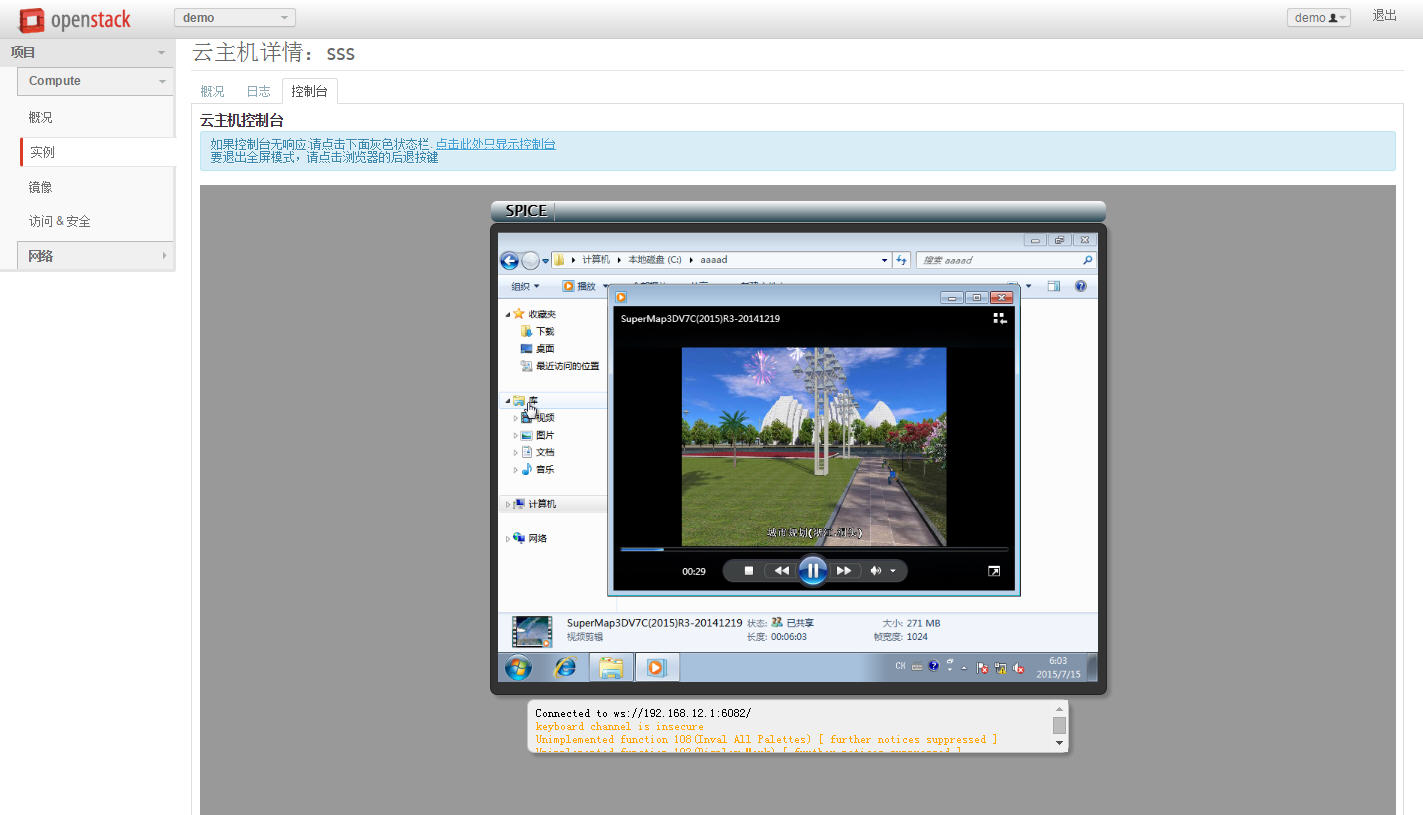The height and width of the screenshot is (815, 1423).
Task: Rewind the video
Action: point(781,571)
